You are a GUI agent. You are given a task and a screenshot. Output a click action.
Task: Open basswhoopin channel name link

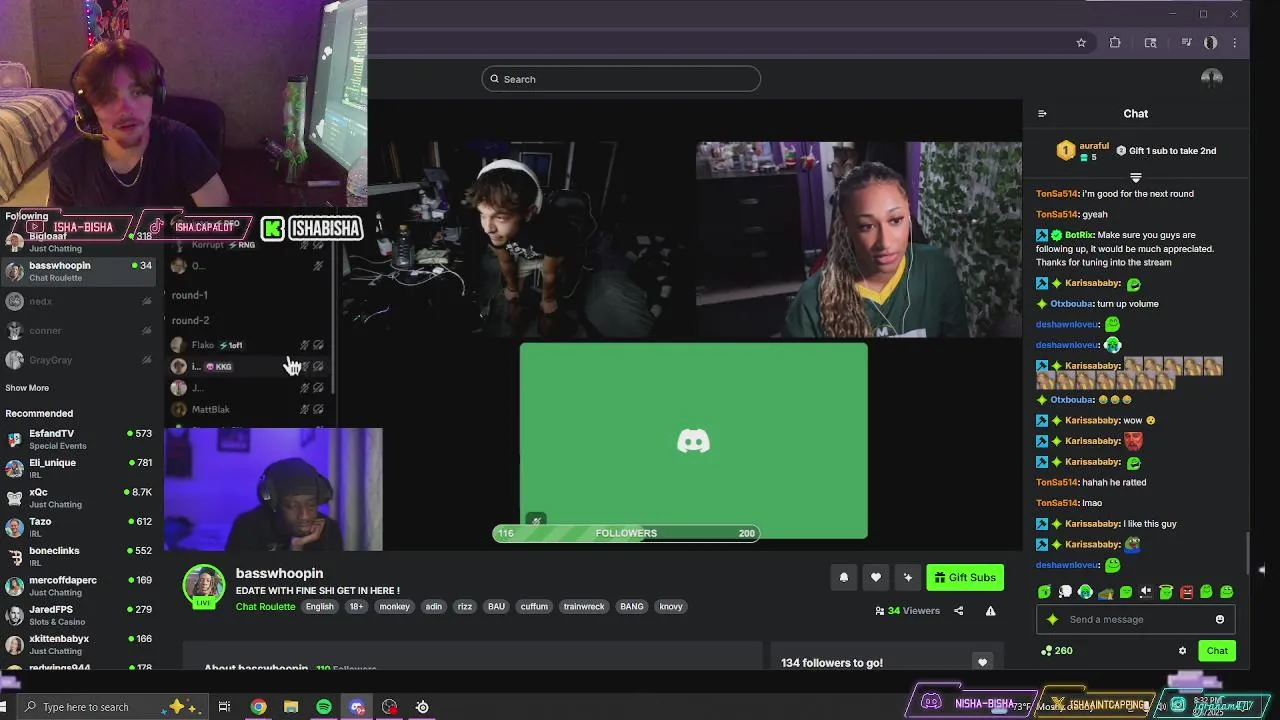tap(279, 573)
